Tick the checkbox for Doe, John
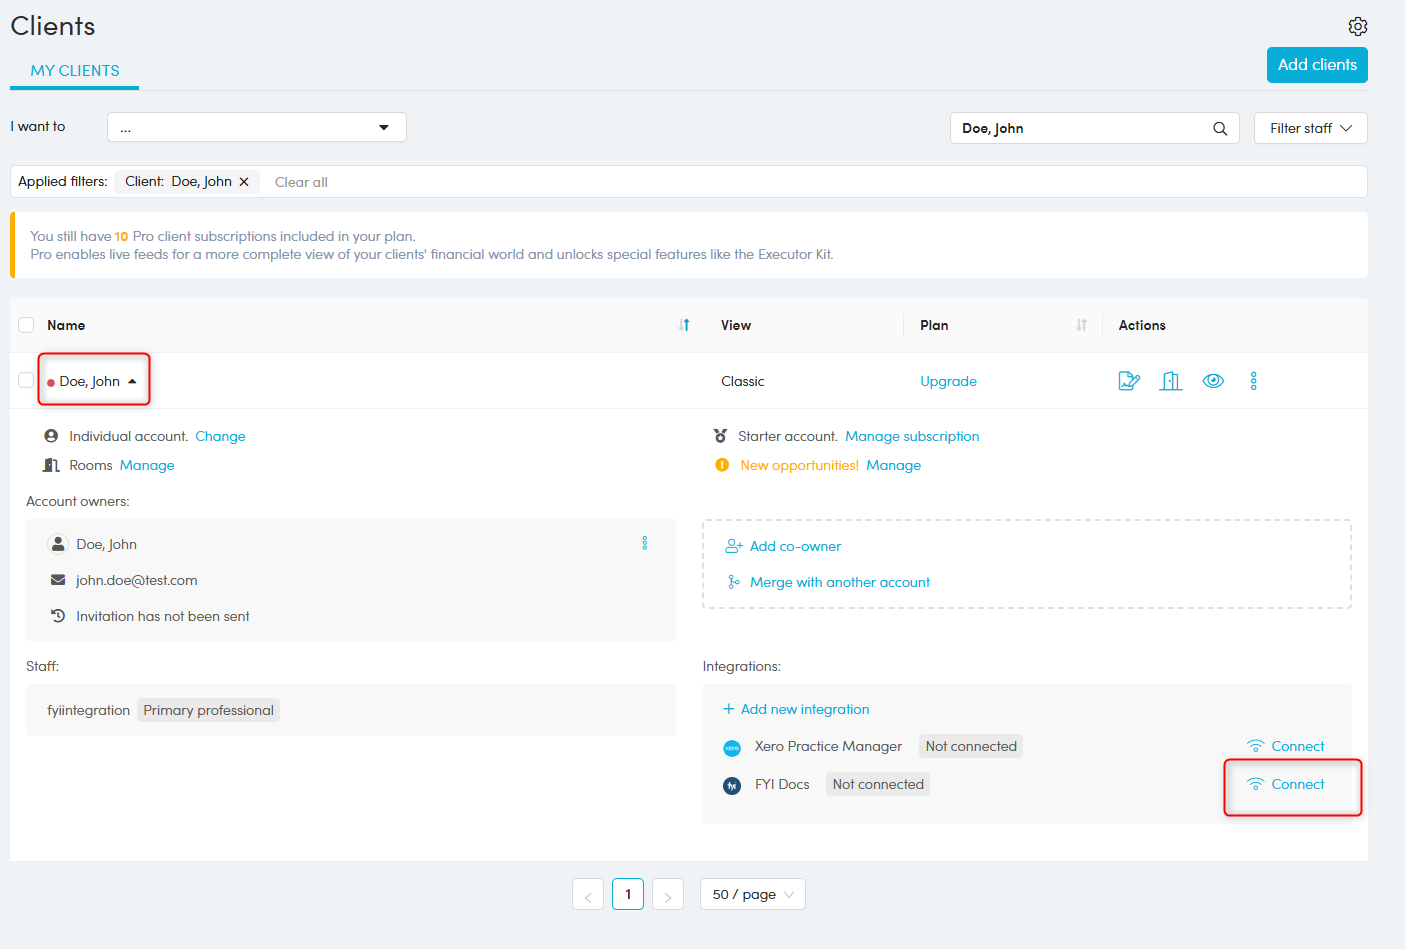 (x=26, y=380)
